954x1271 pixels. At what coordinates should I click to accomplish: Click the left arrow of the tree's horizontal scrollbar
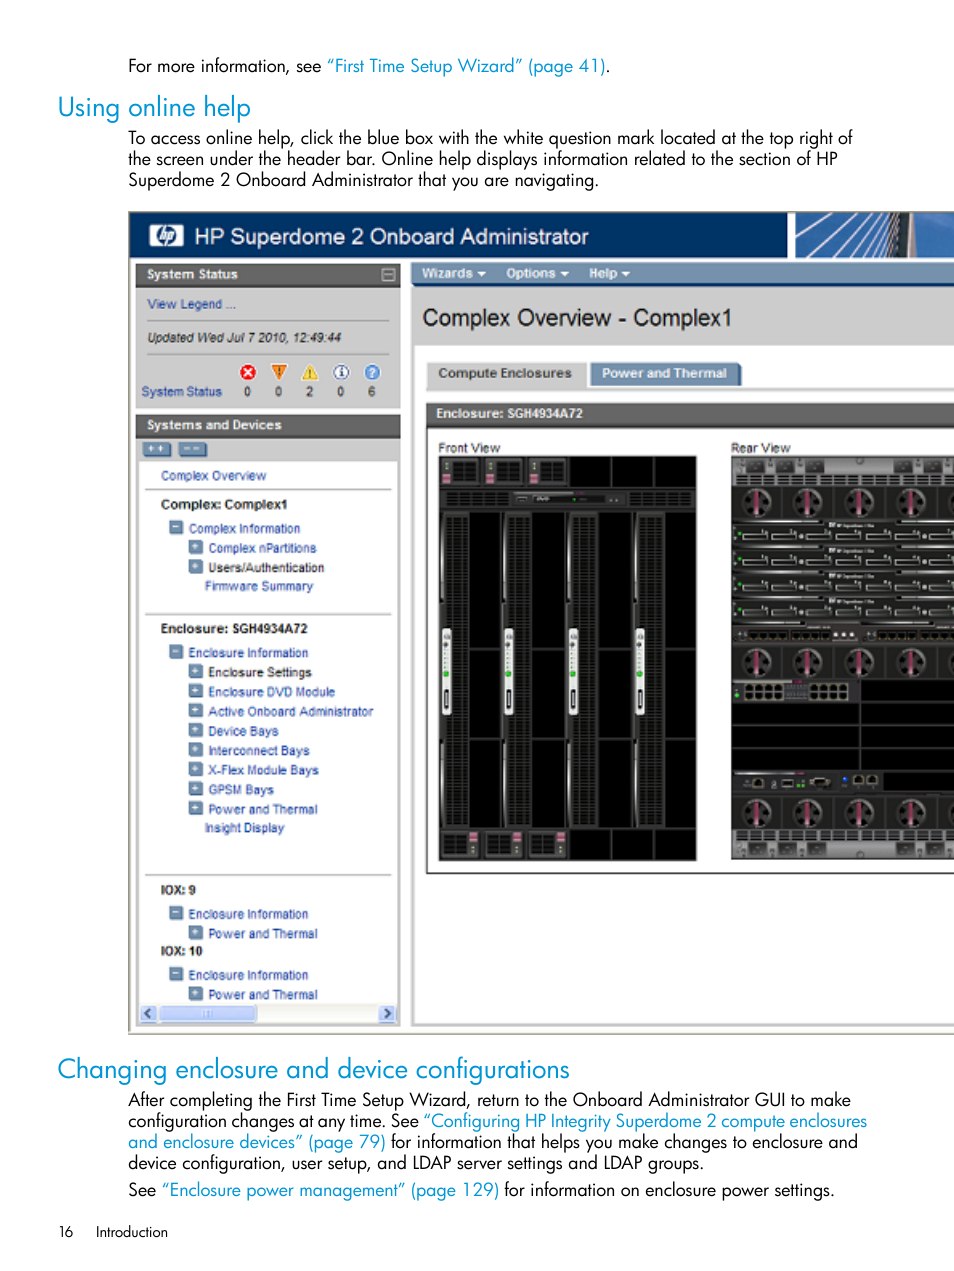(149, 1014)
